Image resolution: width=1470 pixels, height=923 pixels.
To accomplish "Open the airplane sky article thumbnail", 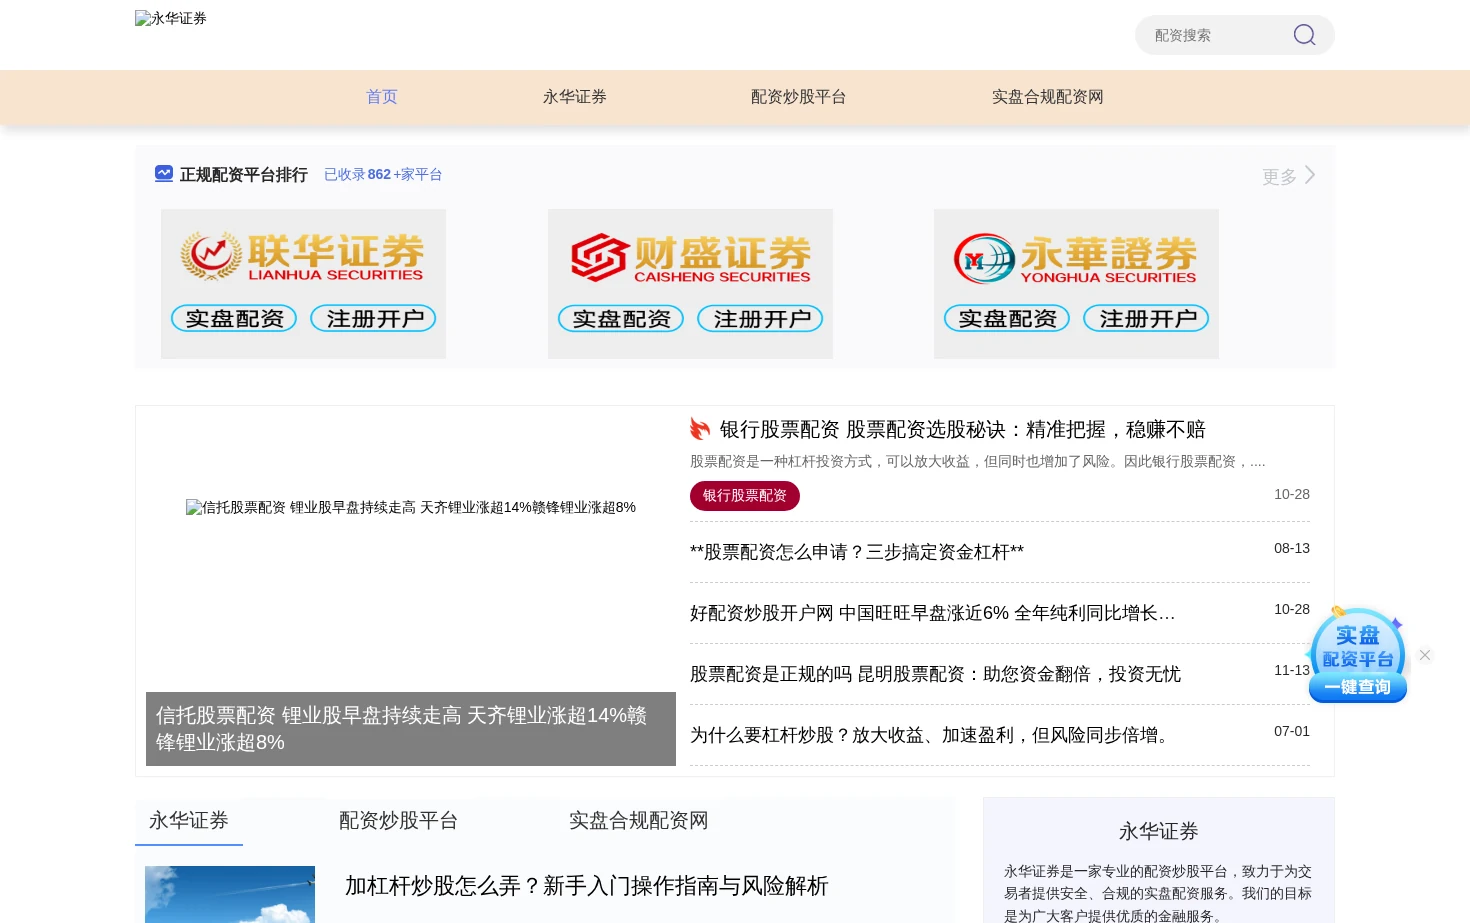I will click(x=230, y=894).
